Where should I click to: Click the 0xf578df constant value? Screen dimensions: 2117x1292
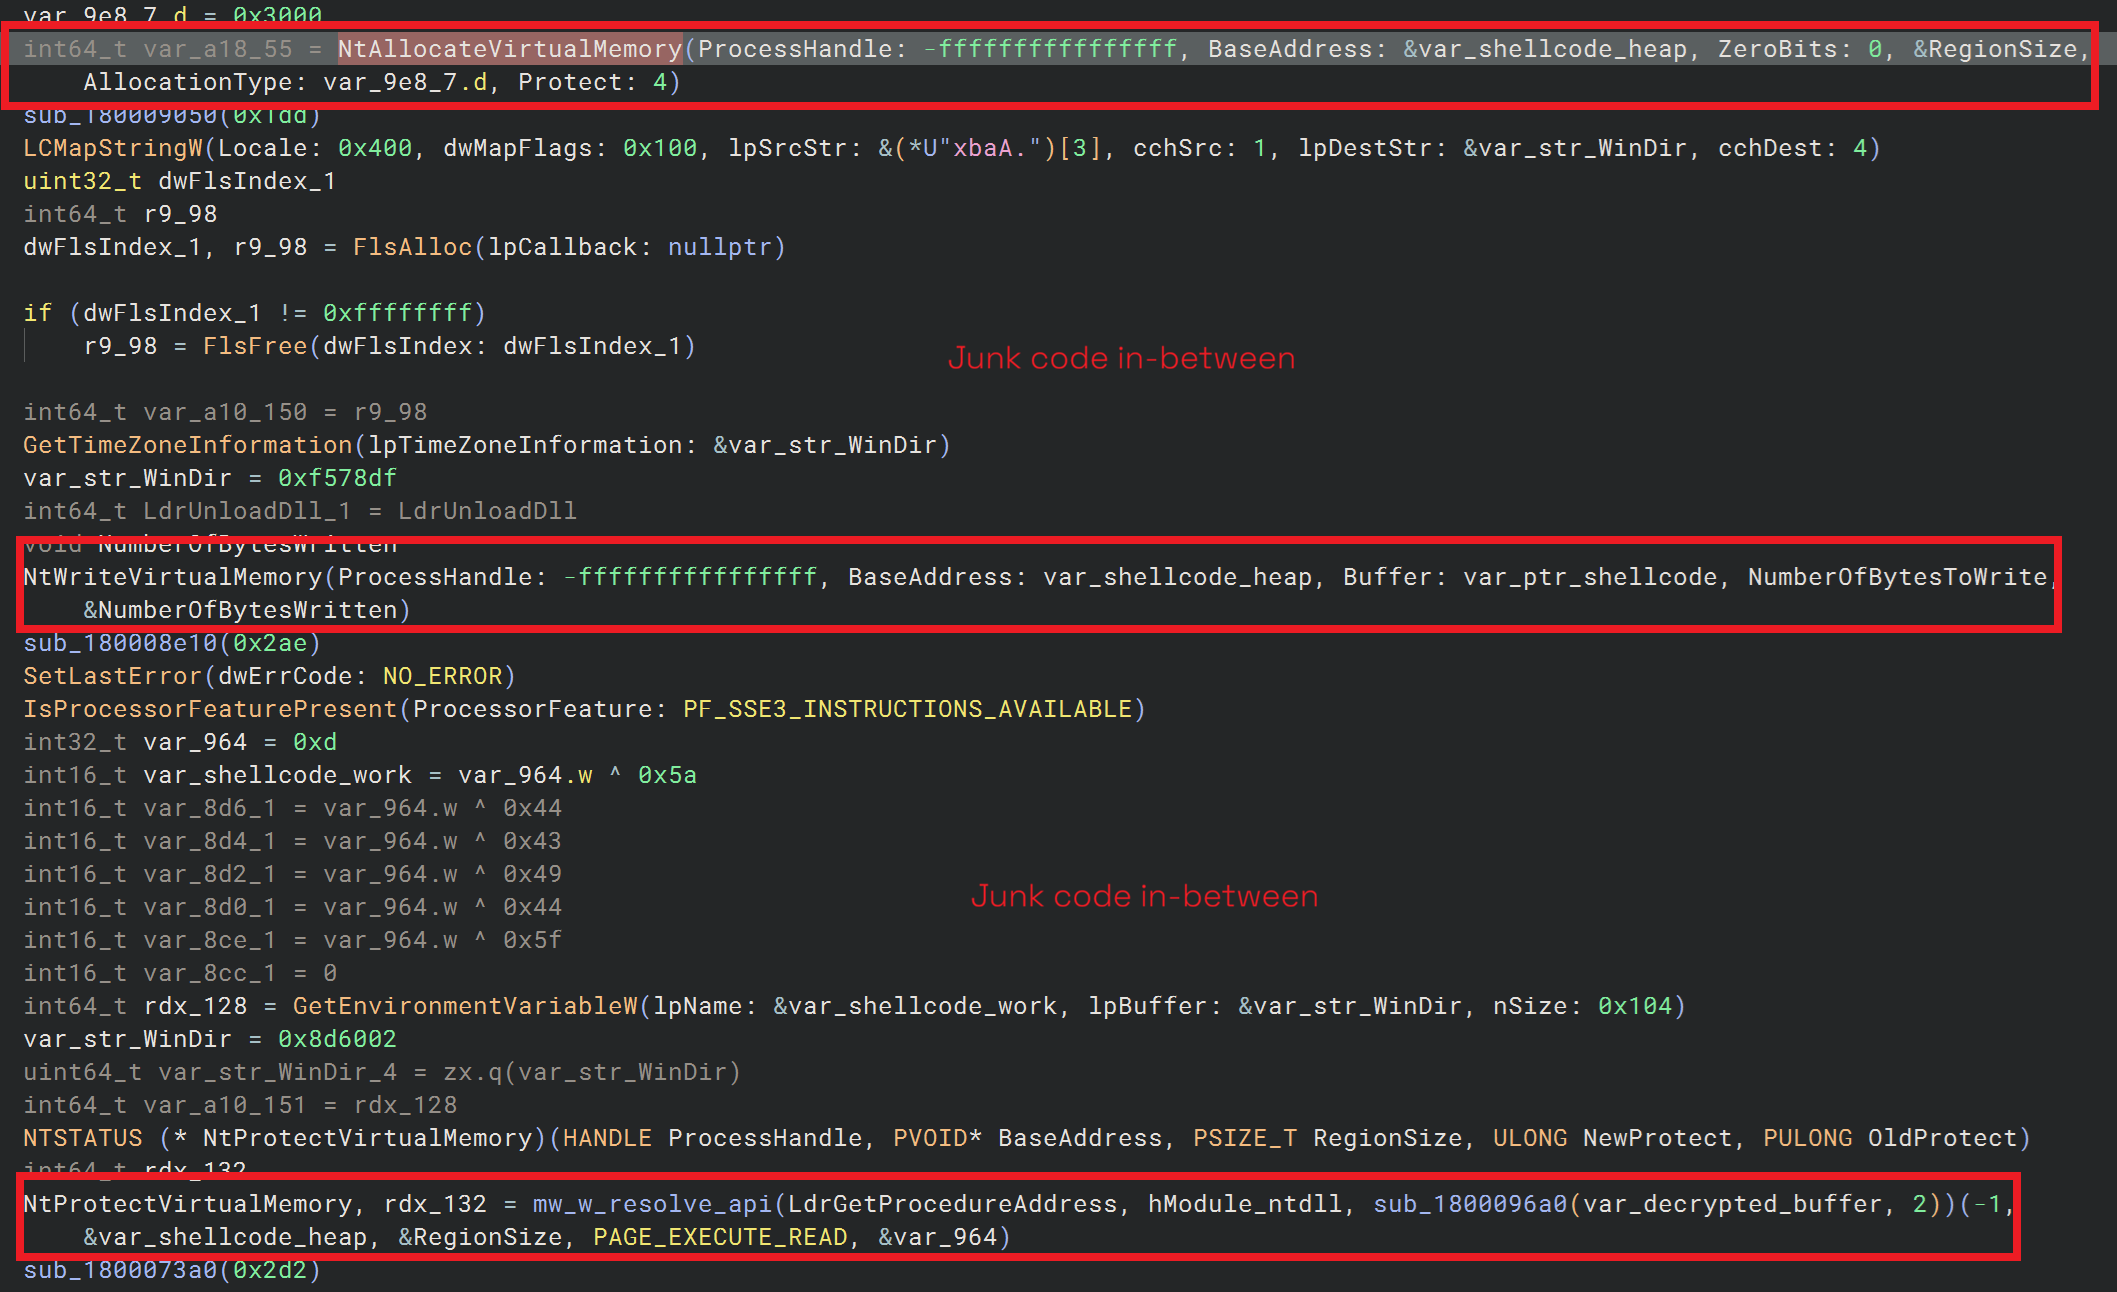(337, 478)
